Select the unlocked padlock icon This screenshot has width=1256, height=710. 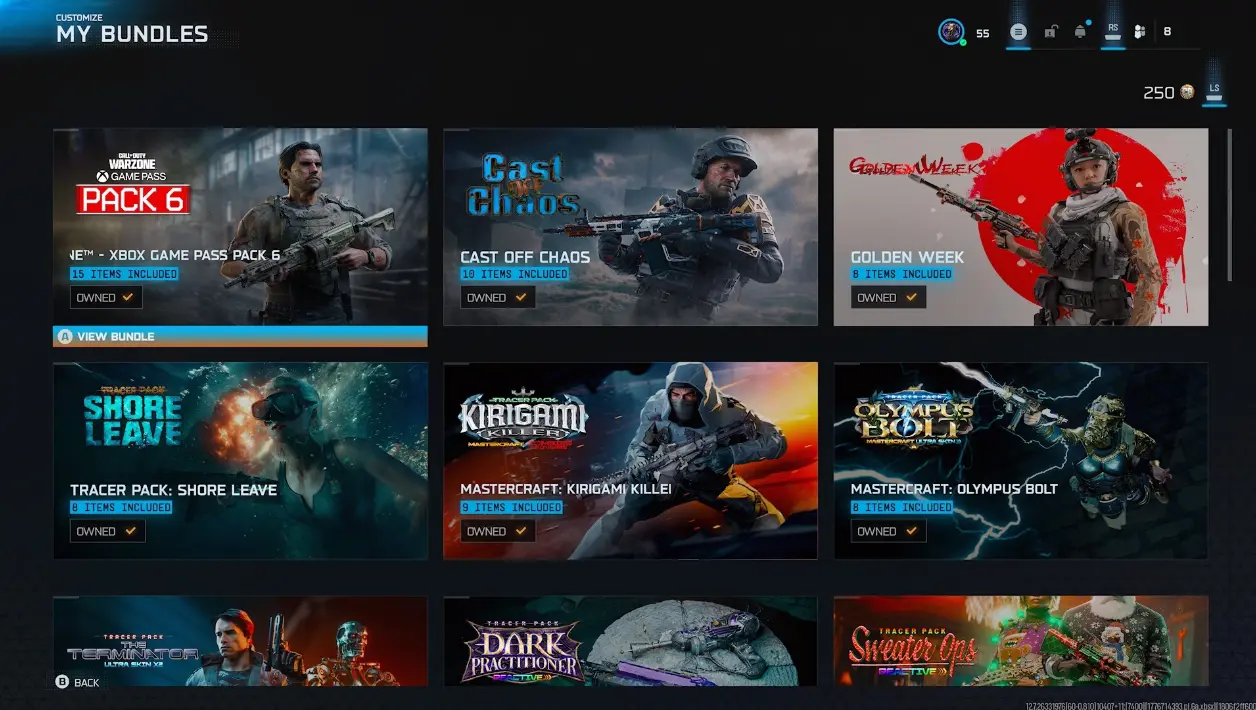click(x=1050, y=33)
